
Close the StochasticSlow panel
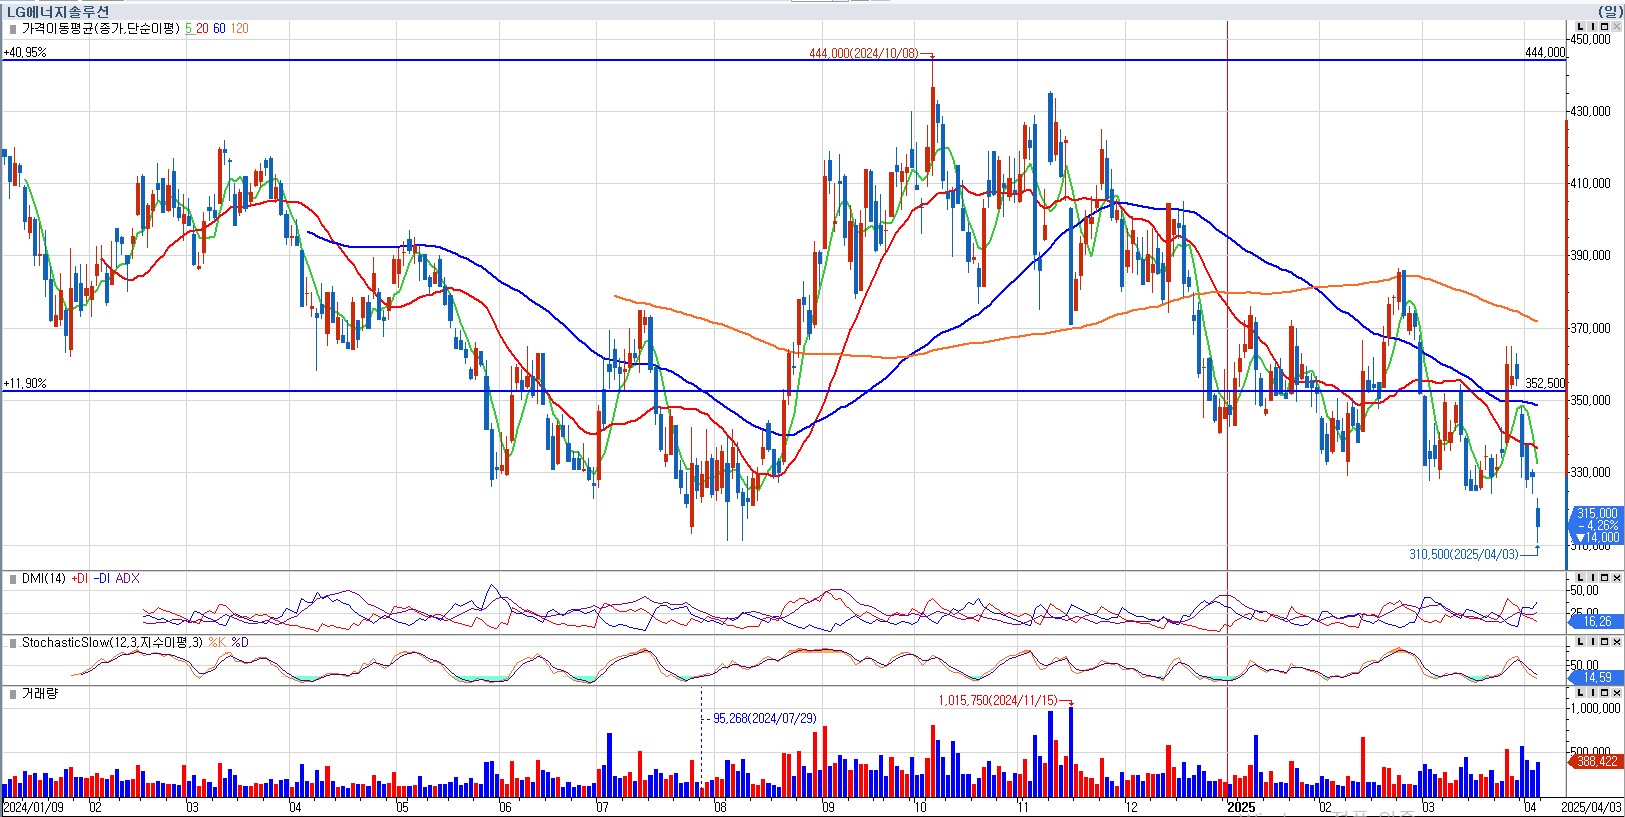[x=1617, y=642]
